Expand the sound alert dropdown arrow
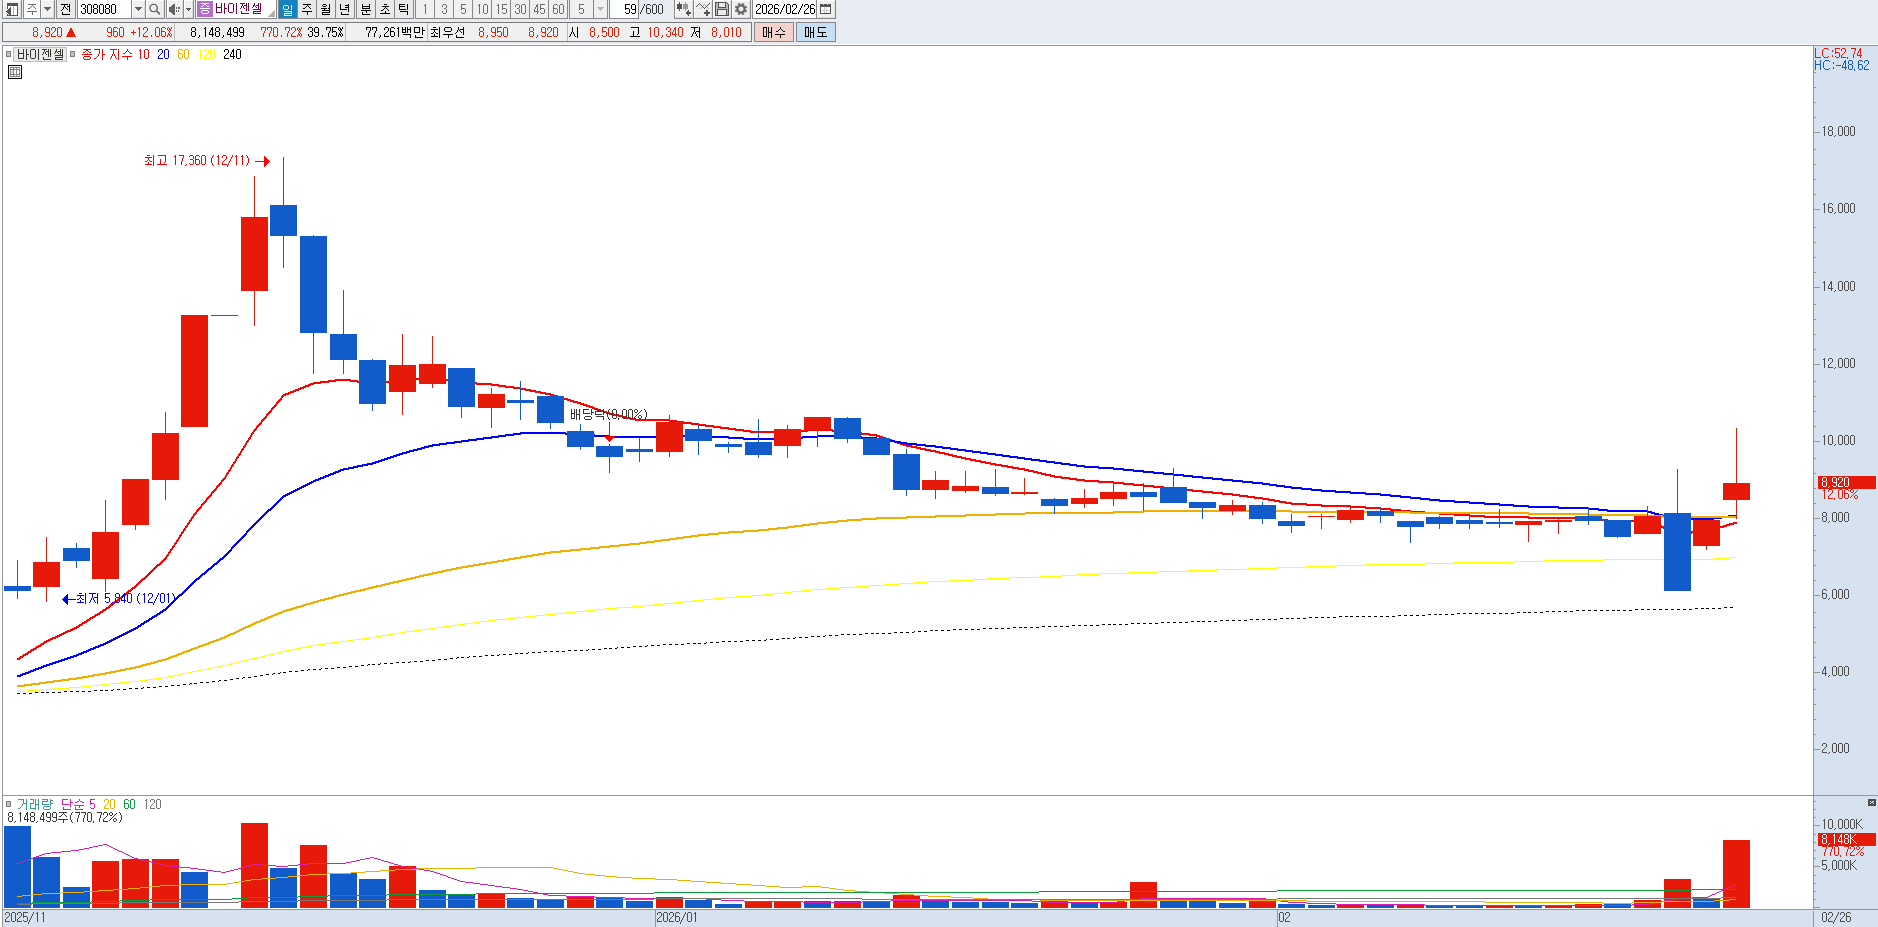This screenshot has width=1878, height=927. point(188,9)
